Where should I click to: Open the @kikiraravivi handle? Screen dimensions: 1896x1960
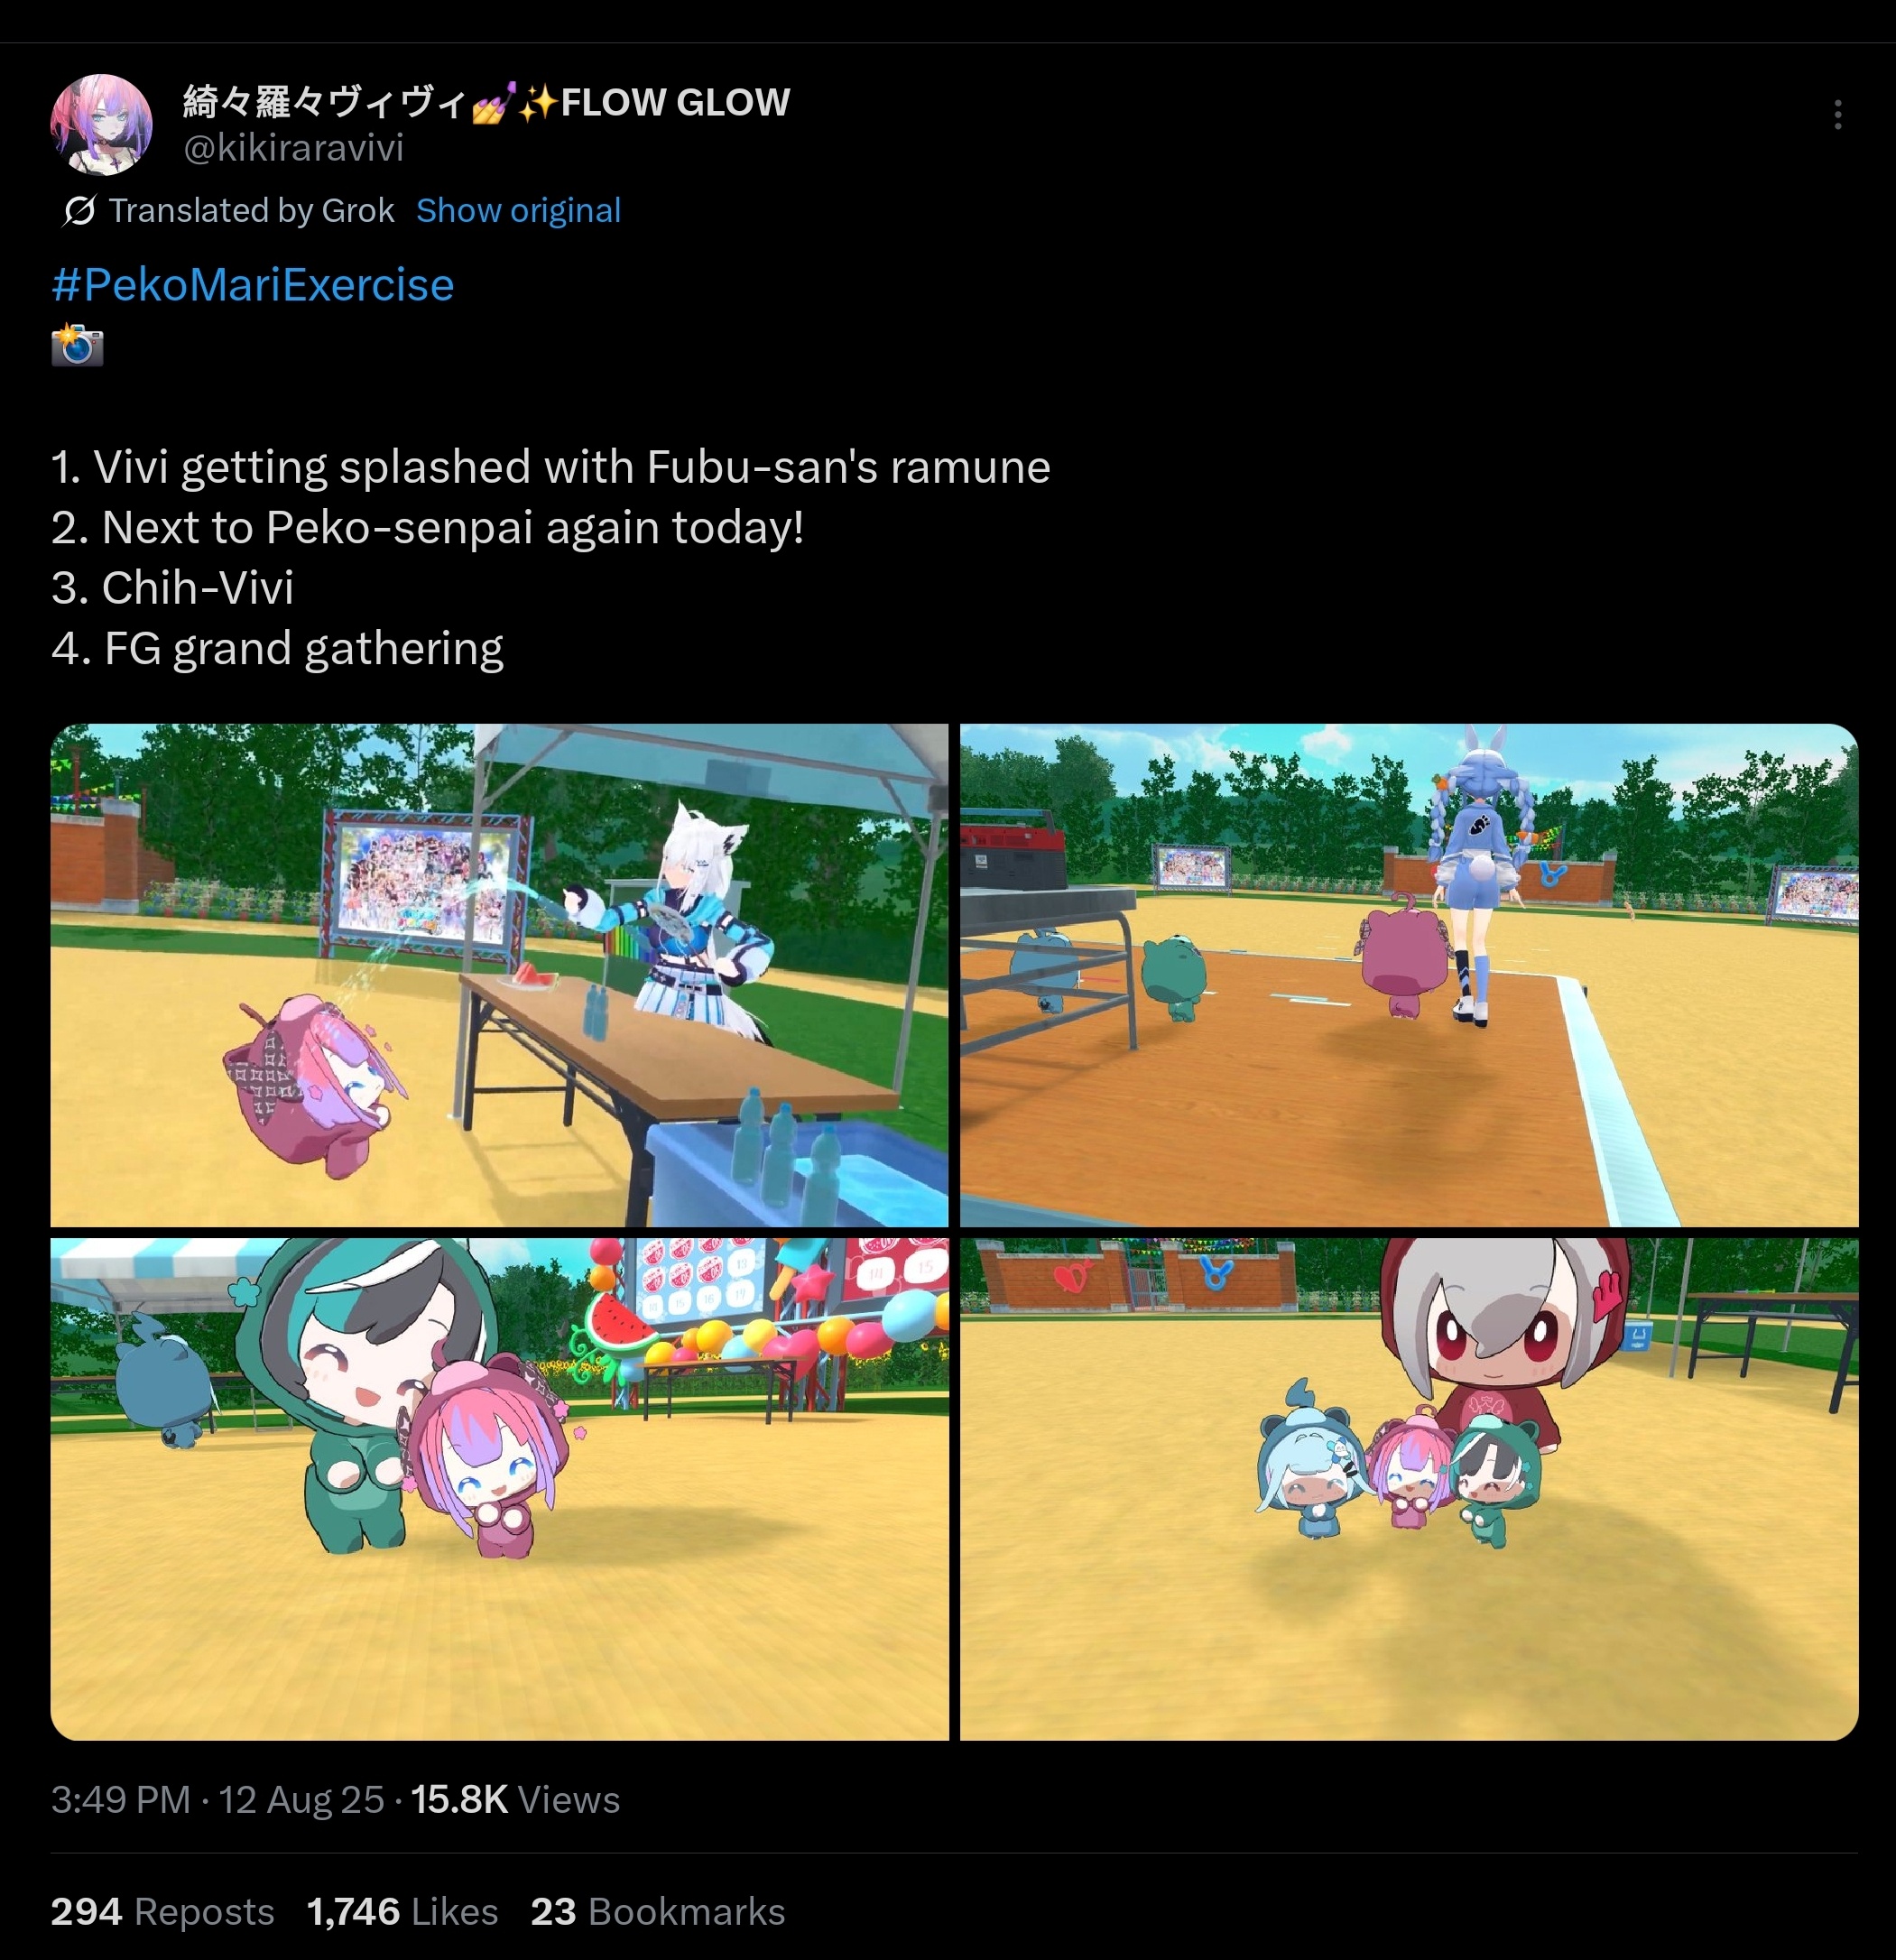click(x=294, y=148)
